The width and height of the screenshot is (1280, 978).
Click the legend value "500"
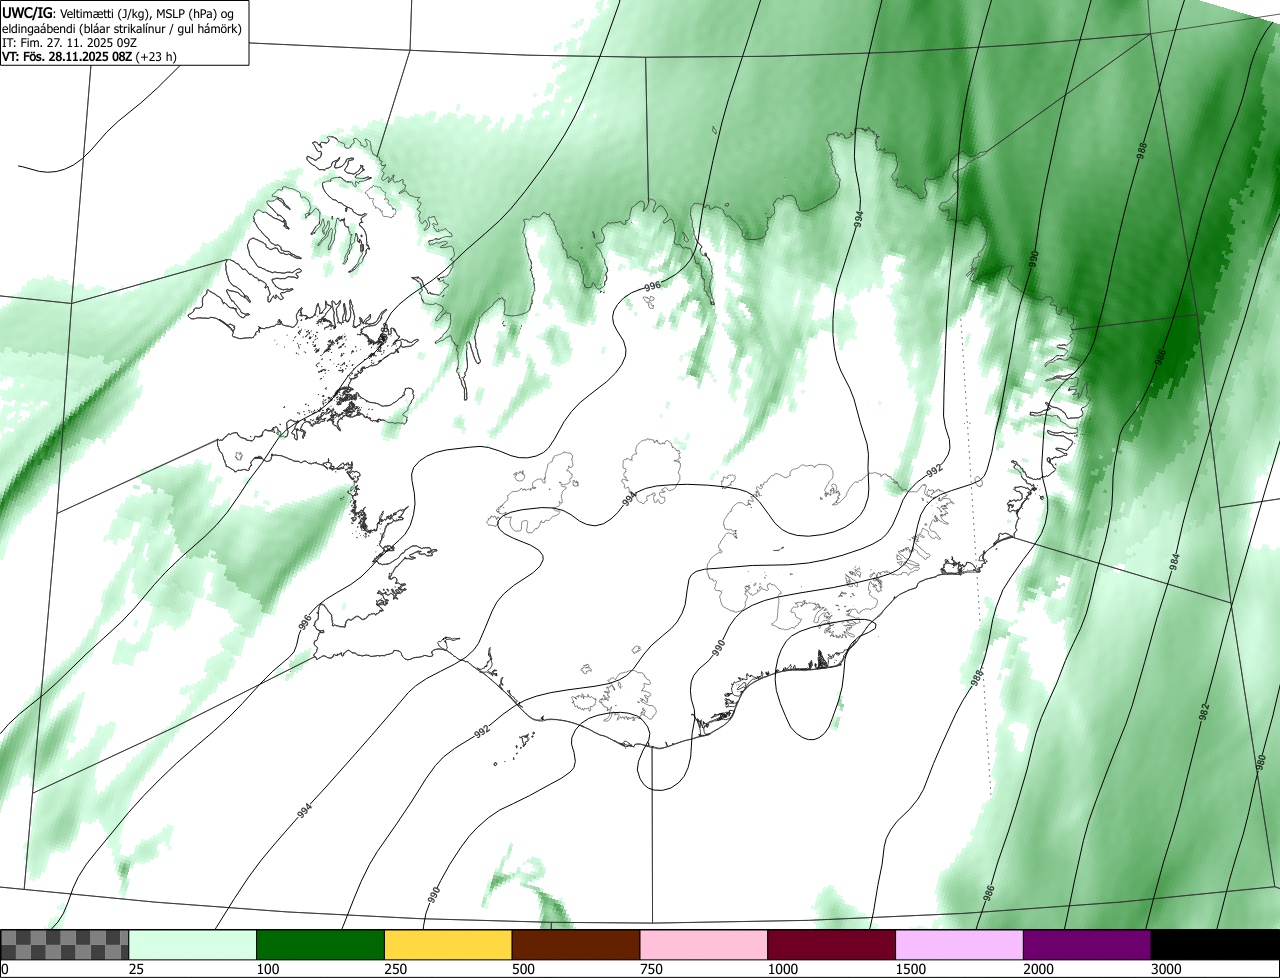523,970
